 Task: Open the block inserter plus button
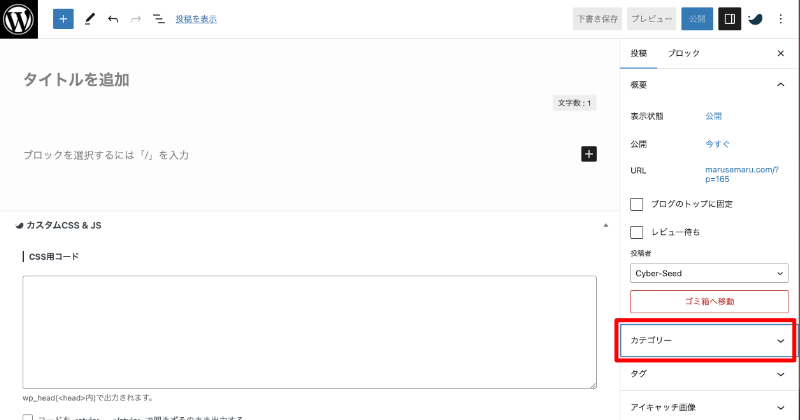[x=63, y=19]
